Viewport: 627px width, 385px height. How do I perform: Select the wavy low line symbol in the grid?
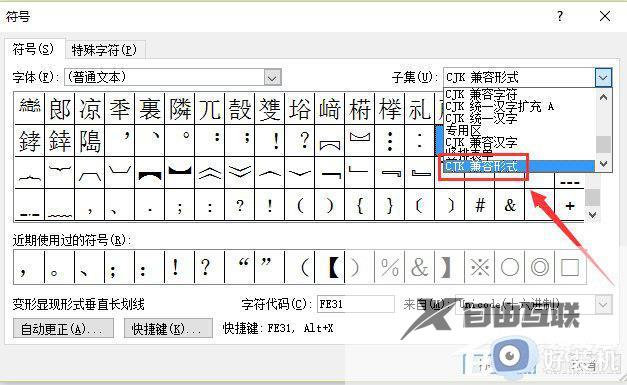pyautogui.click(x=60, y=205)
